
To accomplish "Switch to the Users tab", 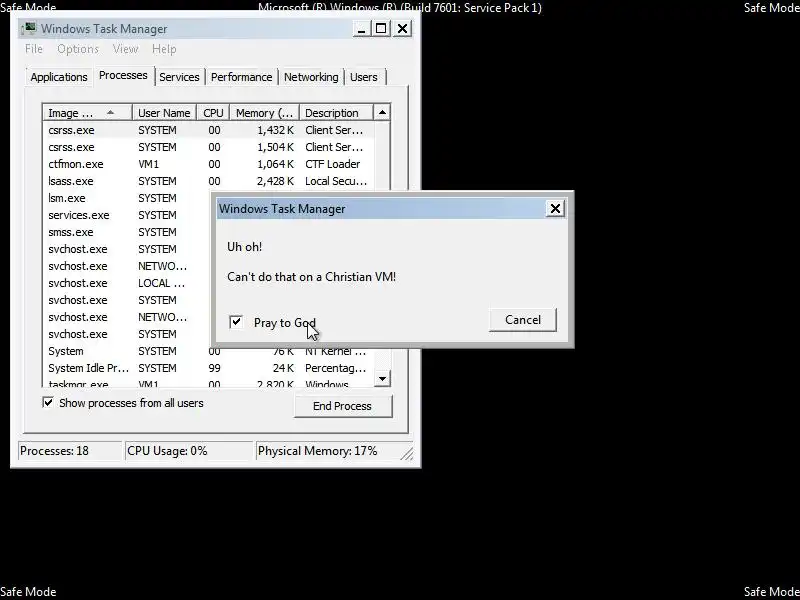I will coord(364,77).
